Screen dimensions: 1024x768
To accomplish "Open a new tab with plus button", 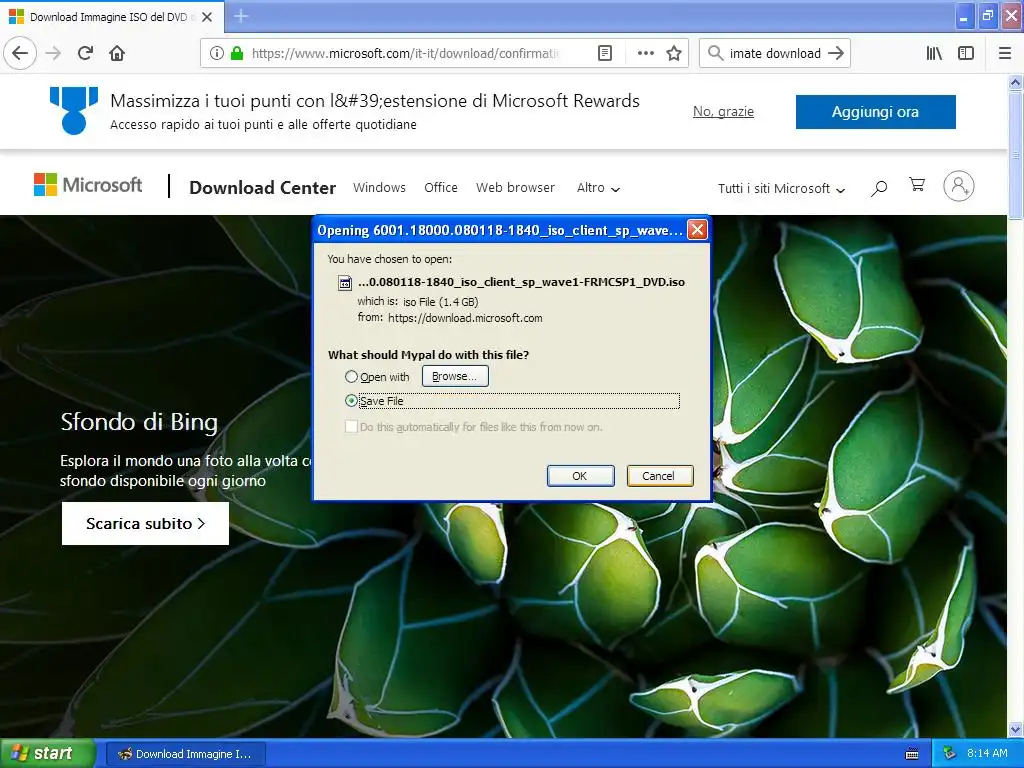I will 241,16.
